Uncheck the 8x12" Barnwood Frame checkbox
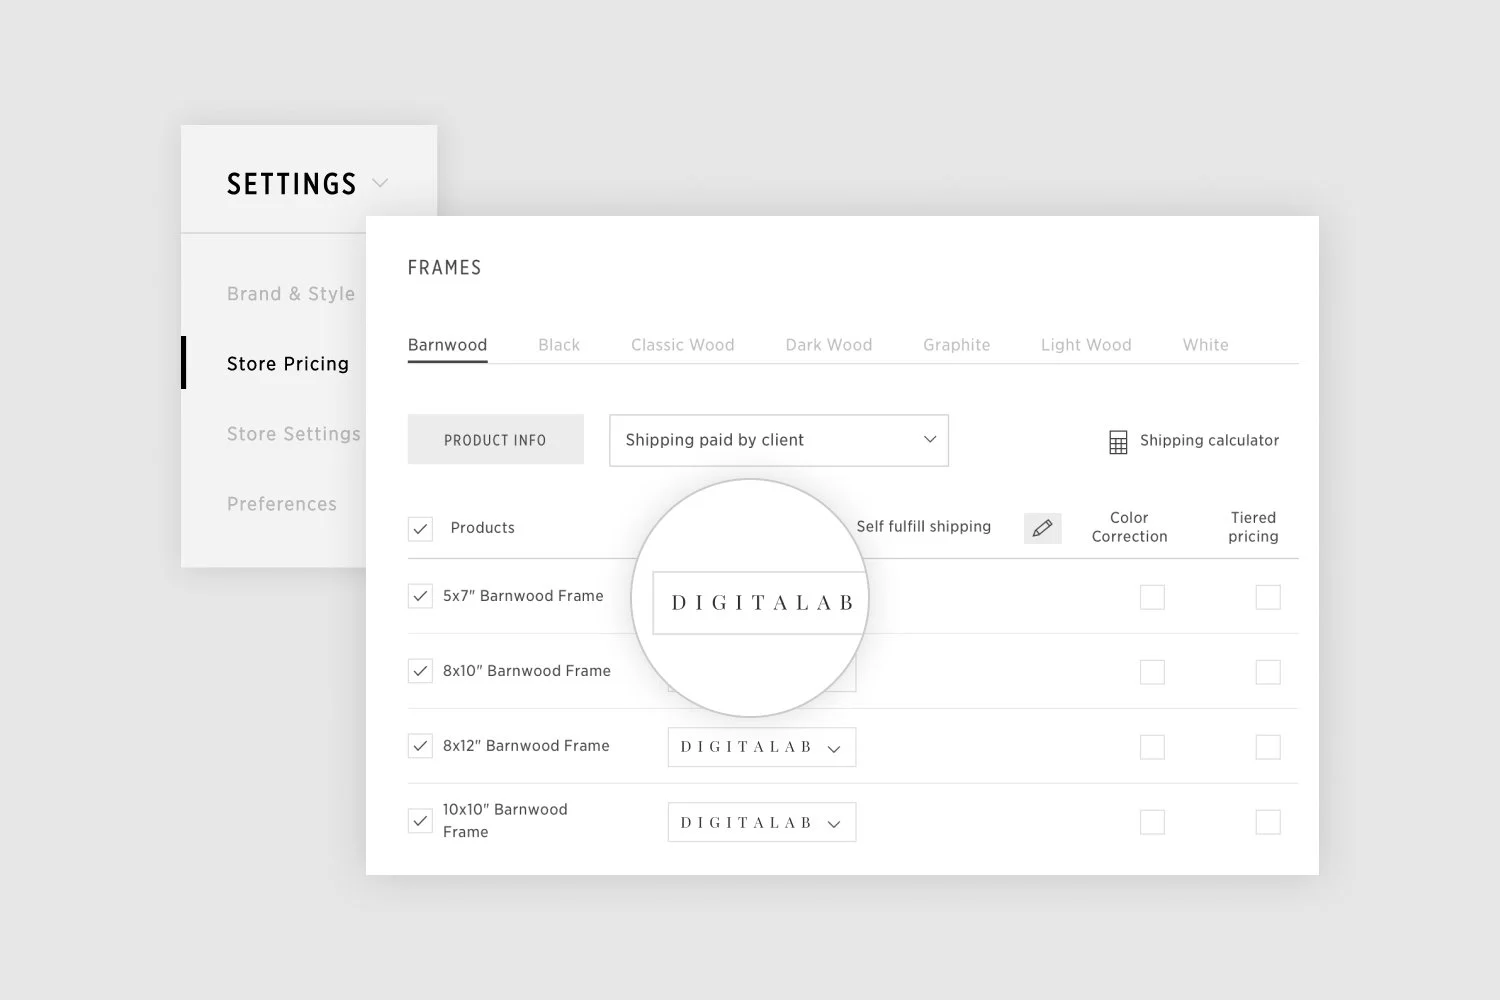This screenshot has width=1500, height=1000. tap(420, 746)
